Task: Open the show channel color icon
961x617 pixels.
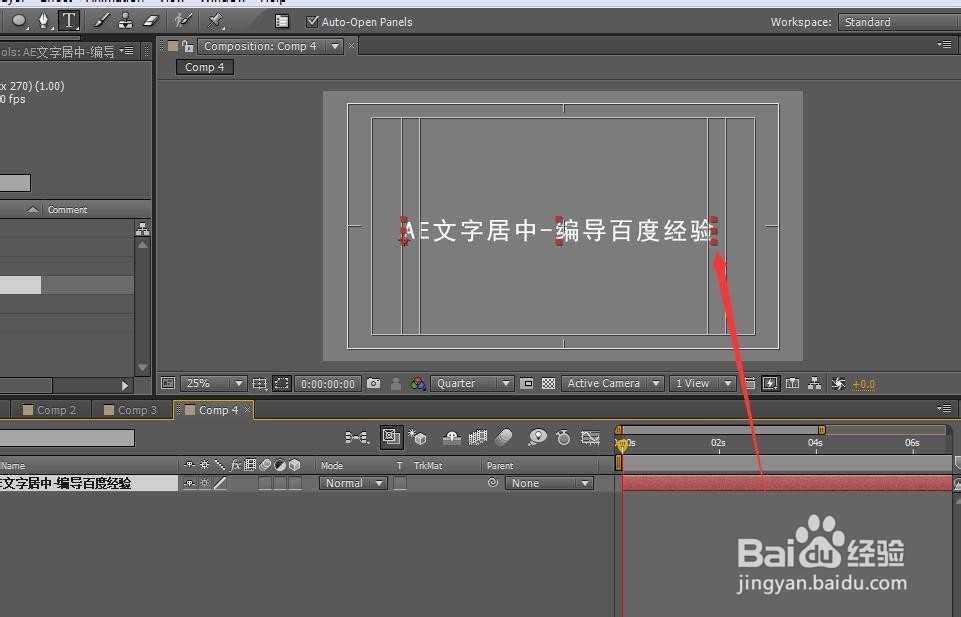Action: [x=418, y=384]
